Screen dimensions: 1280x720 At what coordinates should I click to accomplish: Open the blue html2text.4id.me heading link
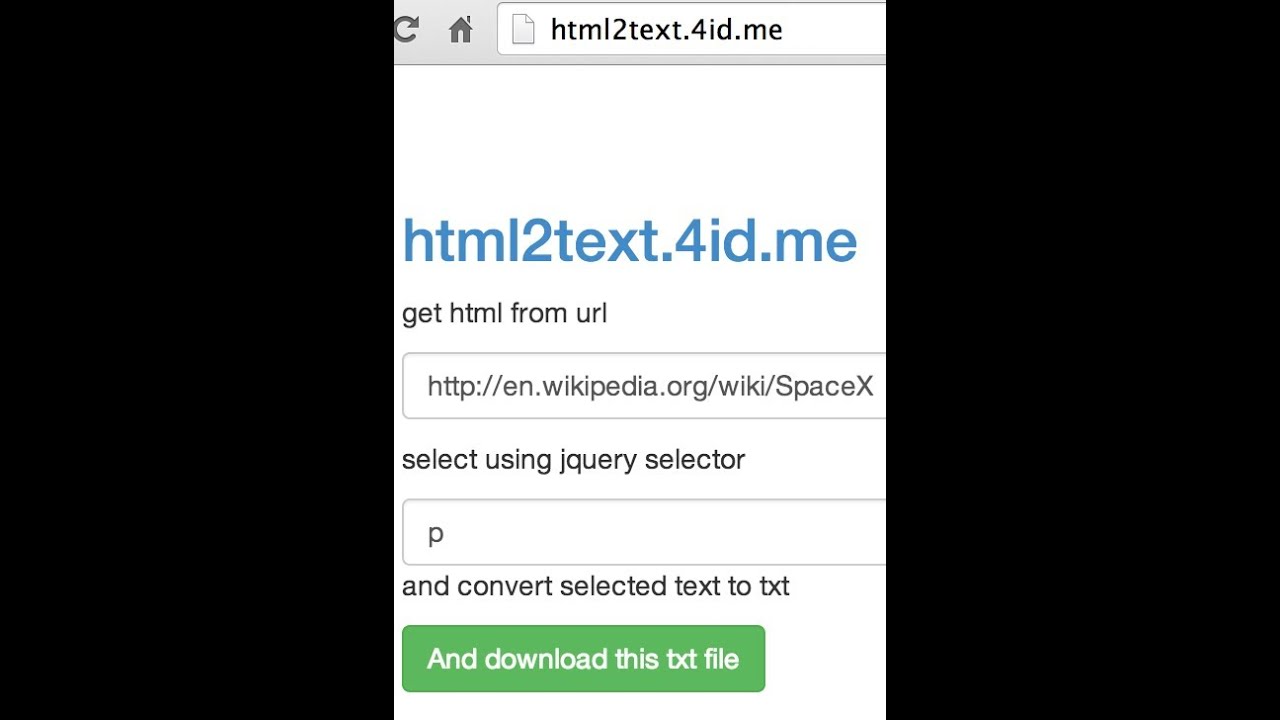click(x=629, y=242)
